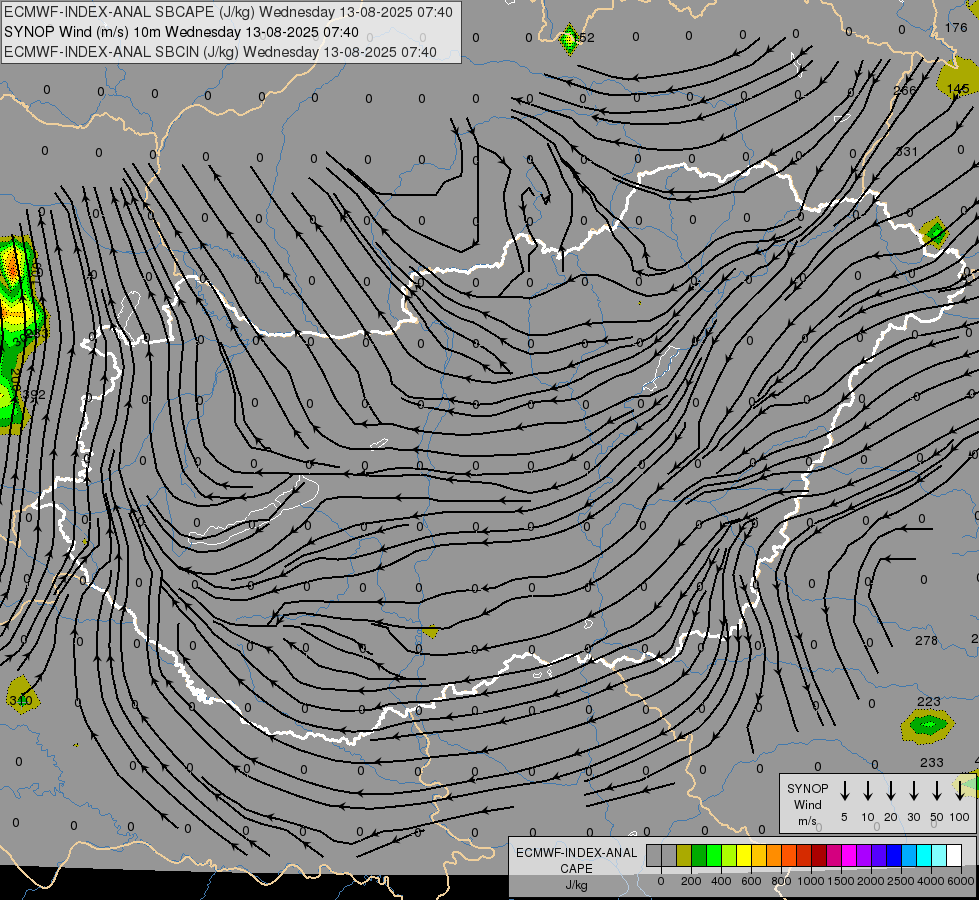
Task: Click the 5 m/s wind arrow in legend
Action: [x=844, y=790]
